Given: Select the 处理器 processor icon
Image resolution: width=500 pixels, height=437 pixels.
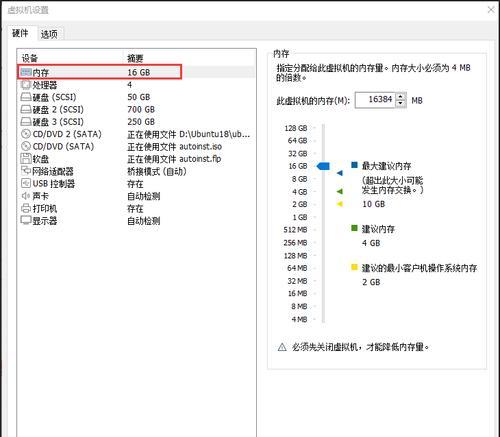Looking at the screenshot, I should (x=26, y=85).
